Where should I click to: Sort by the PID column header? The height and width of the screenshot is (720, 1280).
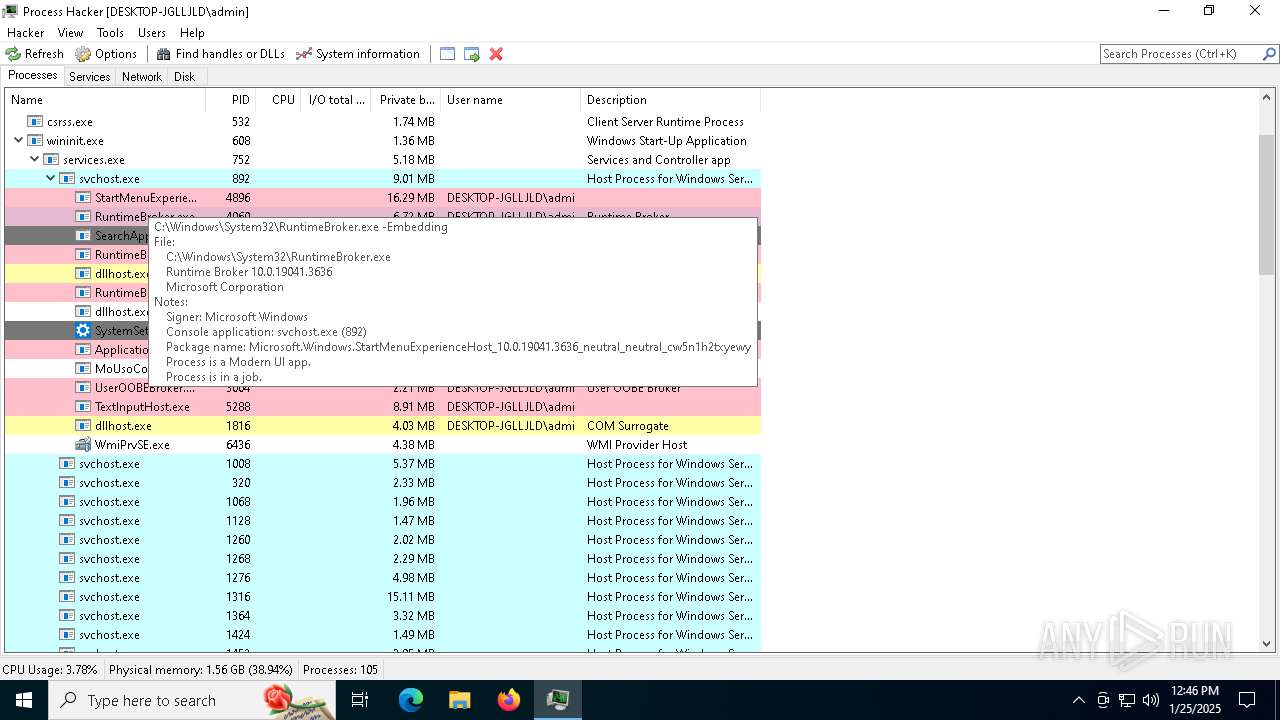[230, 100]
